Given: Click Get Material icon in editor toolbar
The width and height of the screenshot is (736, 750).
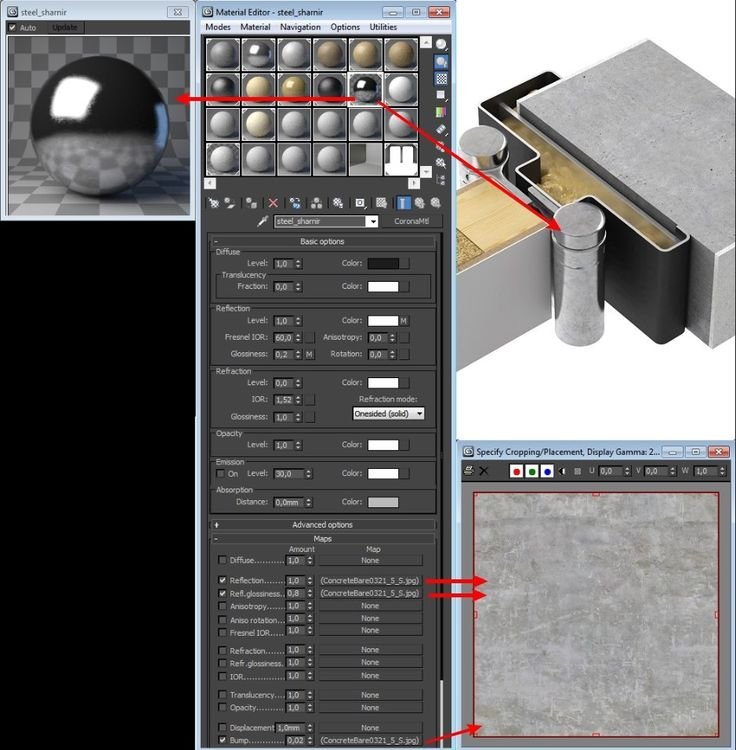Looking at the screenshot, I should [213, 203].
